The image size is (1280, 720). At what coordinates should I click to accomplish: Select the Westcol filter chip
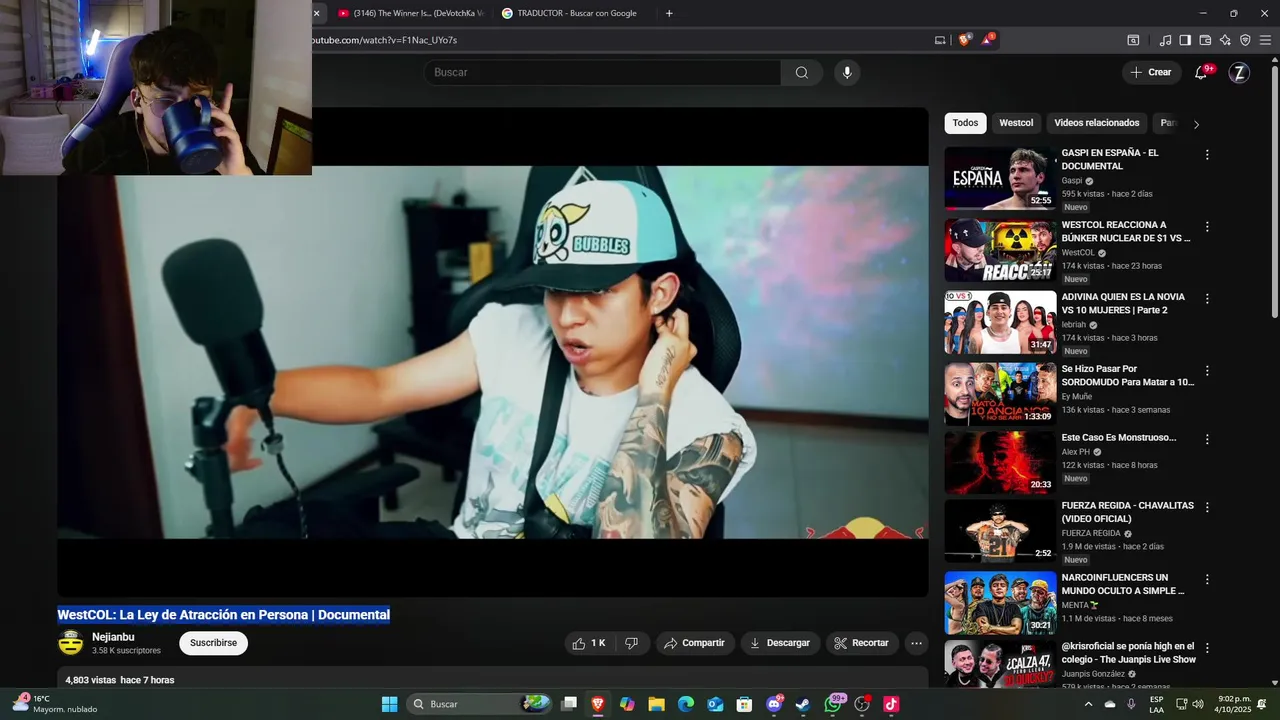click(1016, 123)
